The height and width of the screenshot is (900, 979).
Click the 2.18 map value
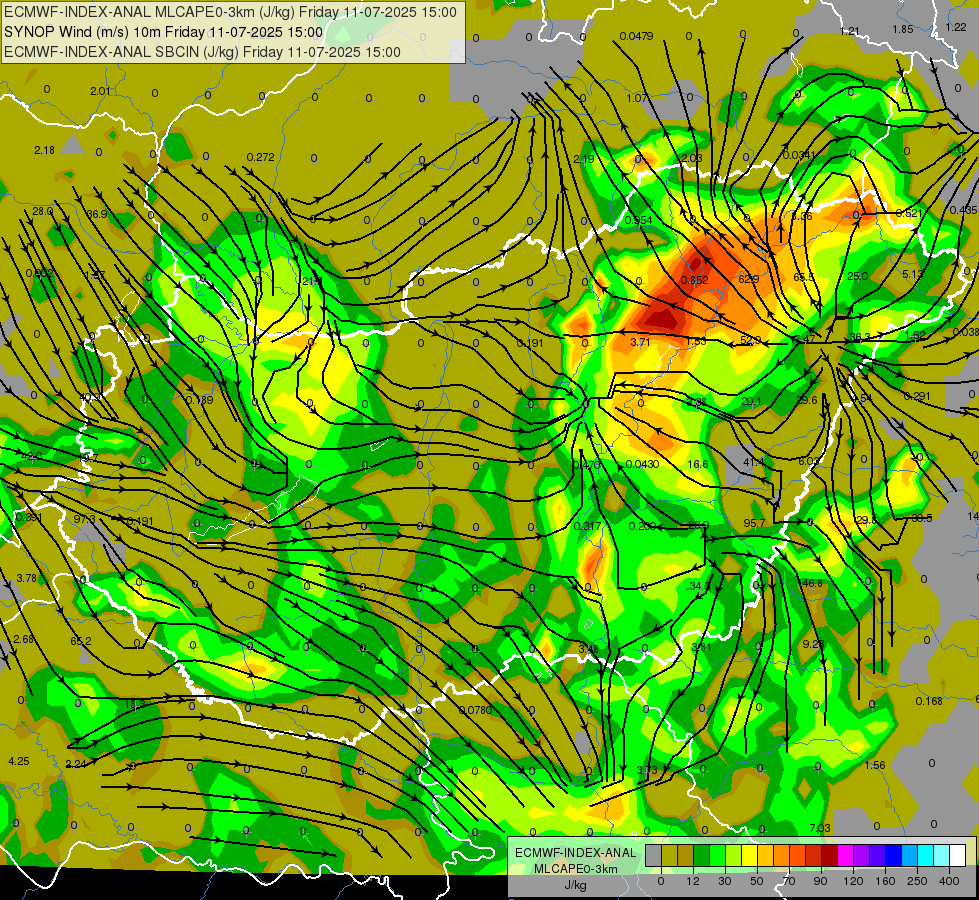(44, 151)
